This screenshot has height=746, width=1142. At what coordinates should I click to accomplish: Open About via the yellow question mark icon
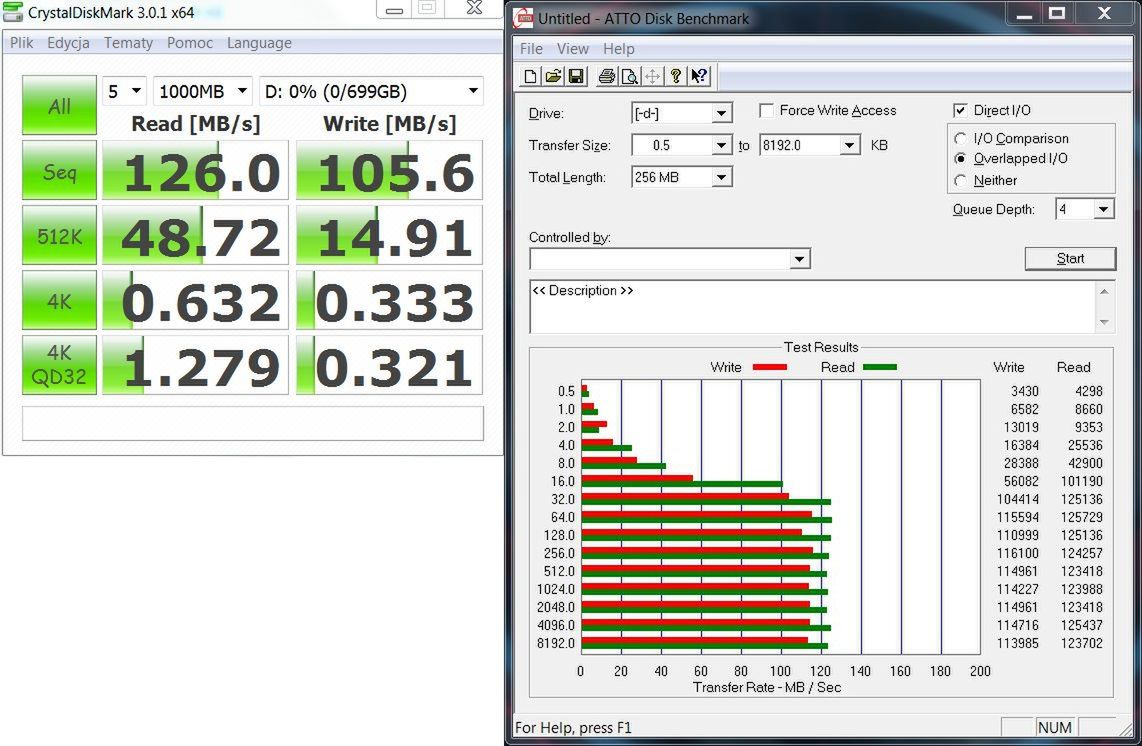[676, 76]
